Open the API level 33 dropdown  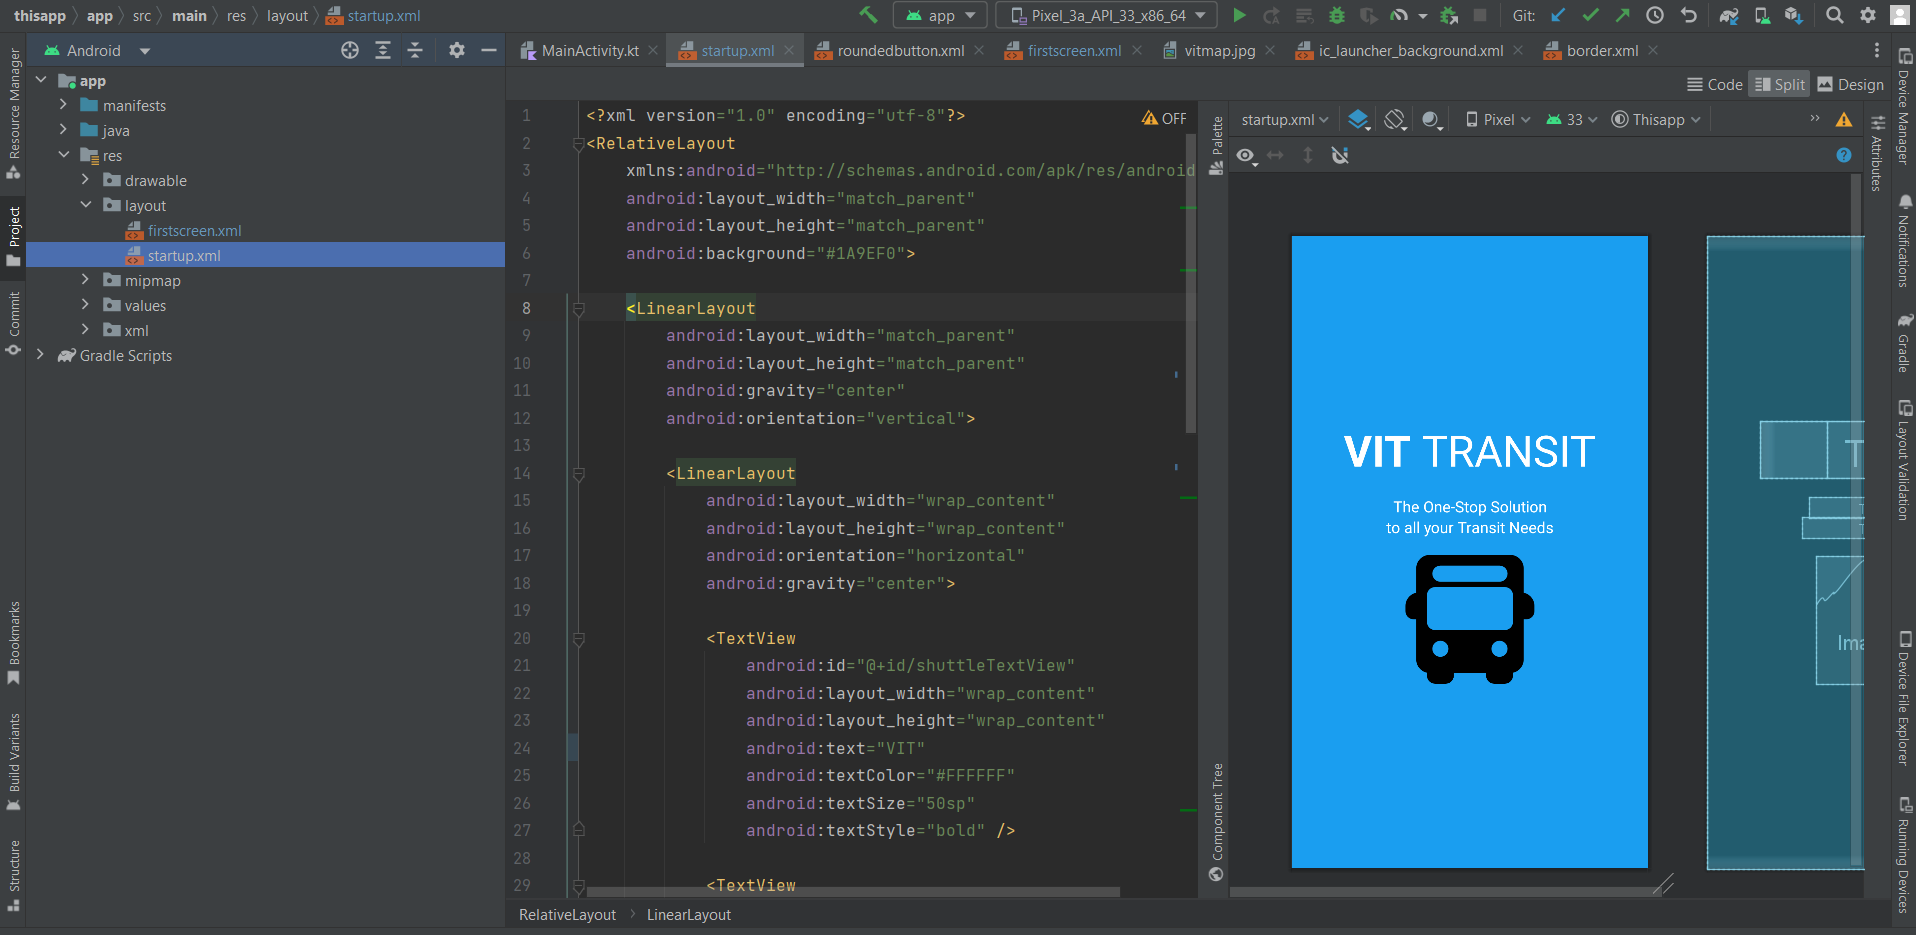[x=1569, y=119]
